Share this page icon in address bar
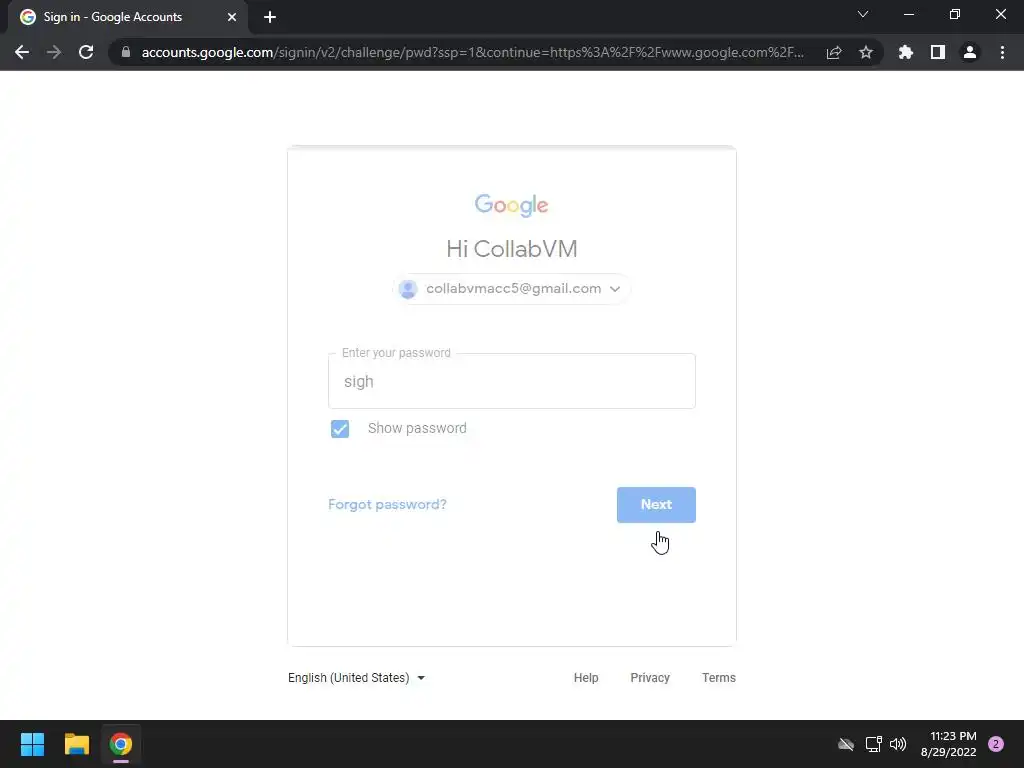 coord(834,52)
